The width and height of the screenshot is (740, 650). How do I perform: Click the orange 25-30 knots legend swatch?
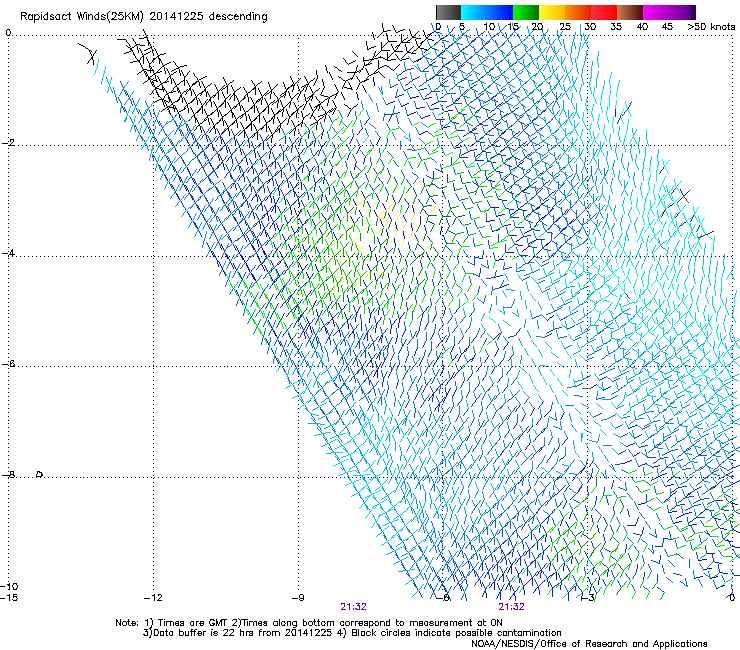pyautogui.click(x=578, y=12)
